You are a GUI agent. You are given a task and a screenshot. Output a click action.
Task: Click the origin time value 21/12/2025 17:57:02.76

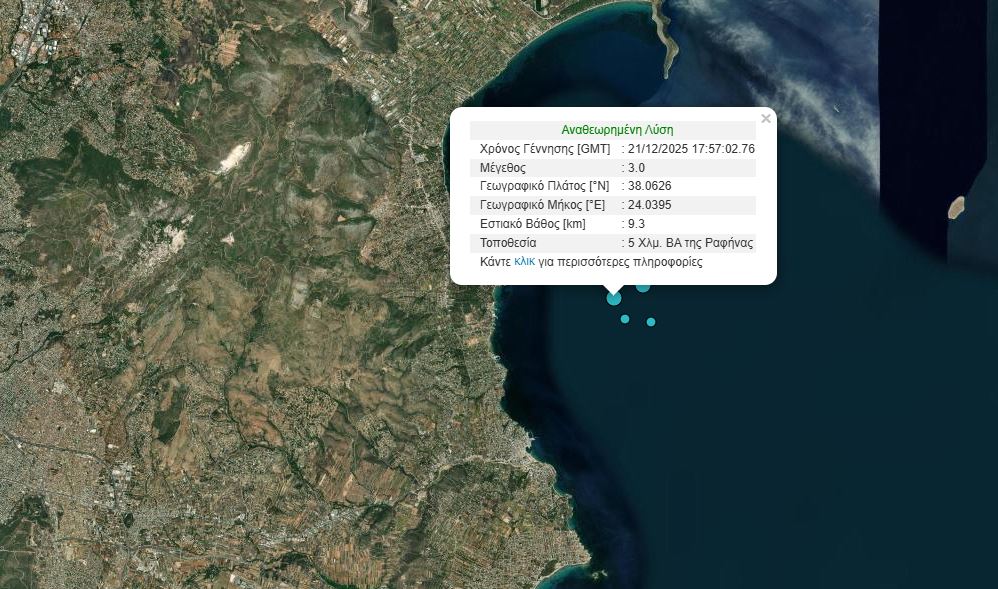691,149
